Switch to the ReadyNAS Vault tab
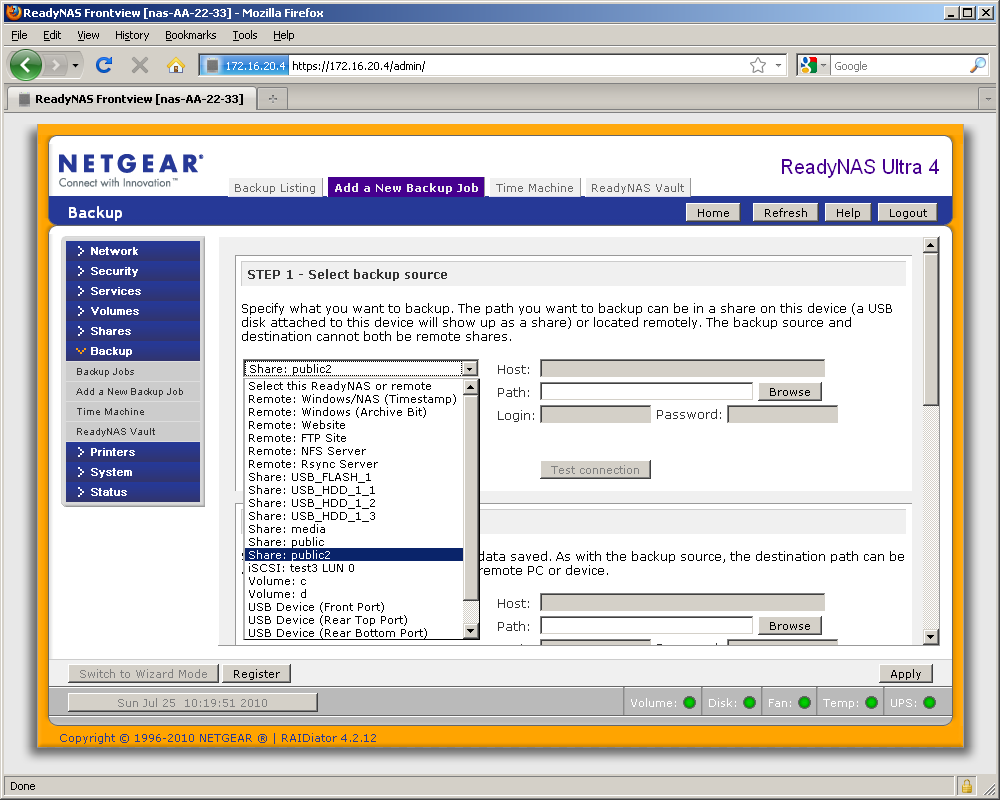1000x800 pixels. click(637, 188)
